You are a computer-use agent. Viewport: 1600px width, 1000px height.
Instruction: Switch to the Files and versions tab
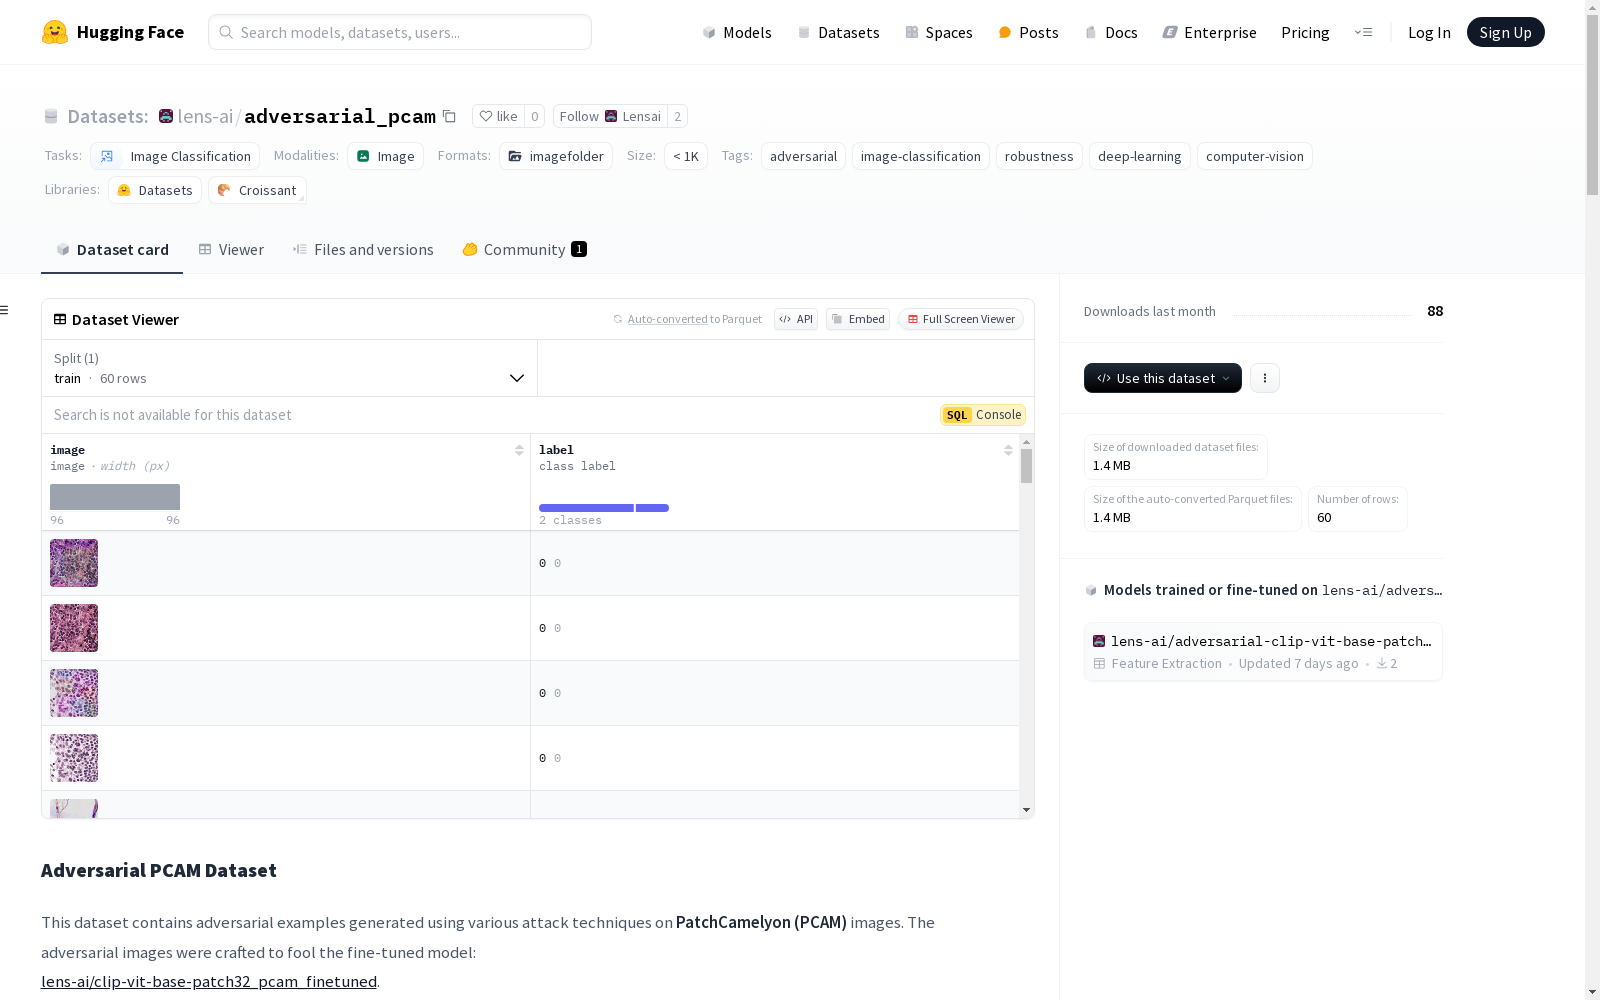pyautogui.click(x=363, y=250)
